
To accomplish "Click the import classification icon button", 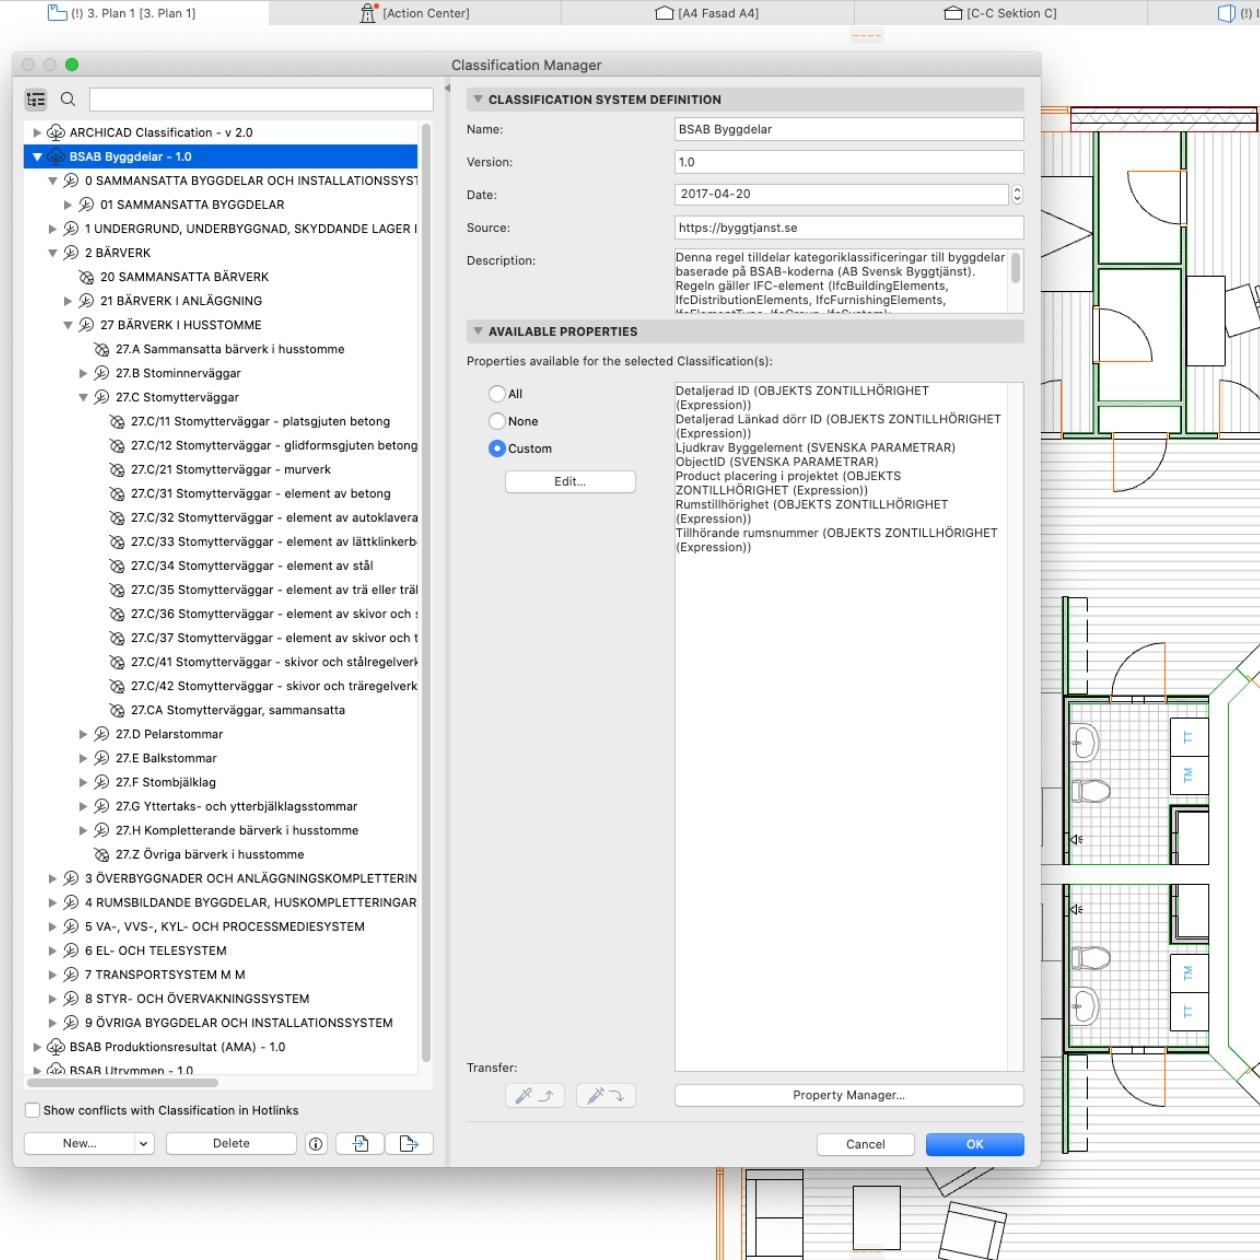I will coord(361,1144).
